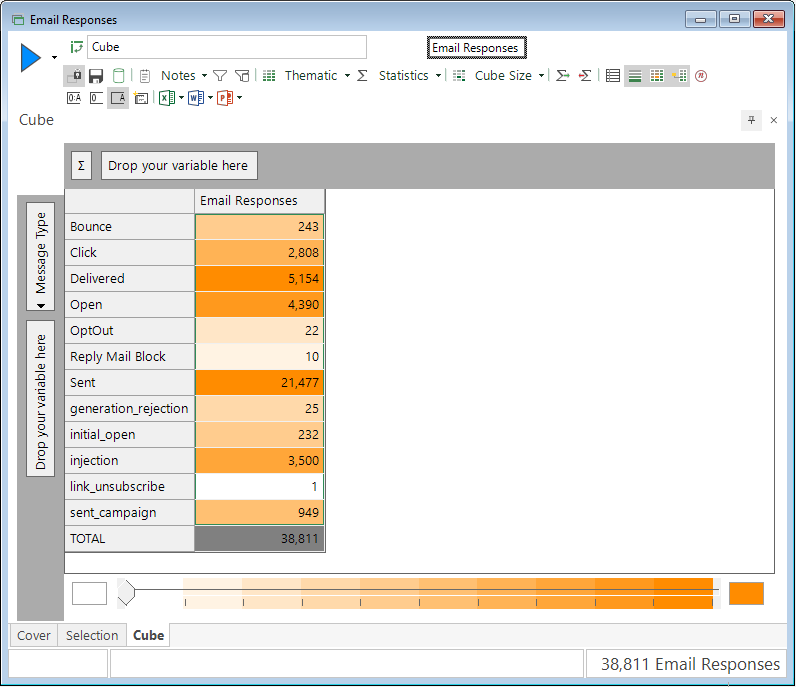
Task: Click the Message Type dimension button
Action: click(41, 257)
